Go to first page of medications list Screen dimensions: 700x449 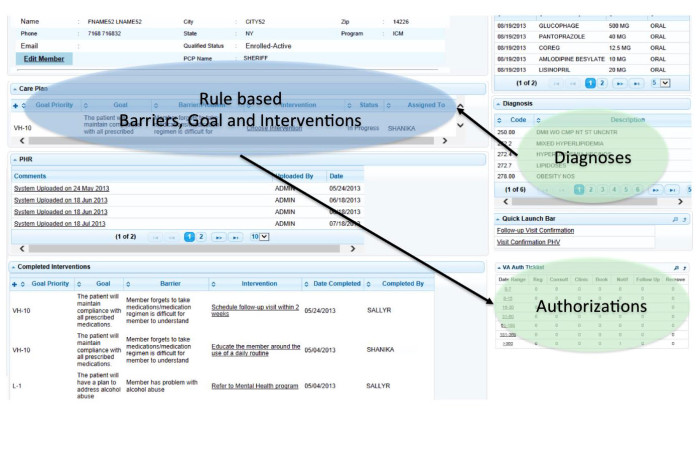tap(556, 83)
